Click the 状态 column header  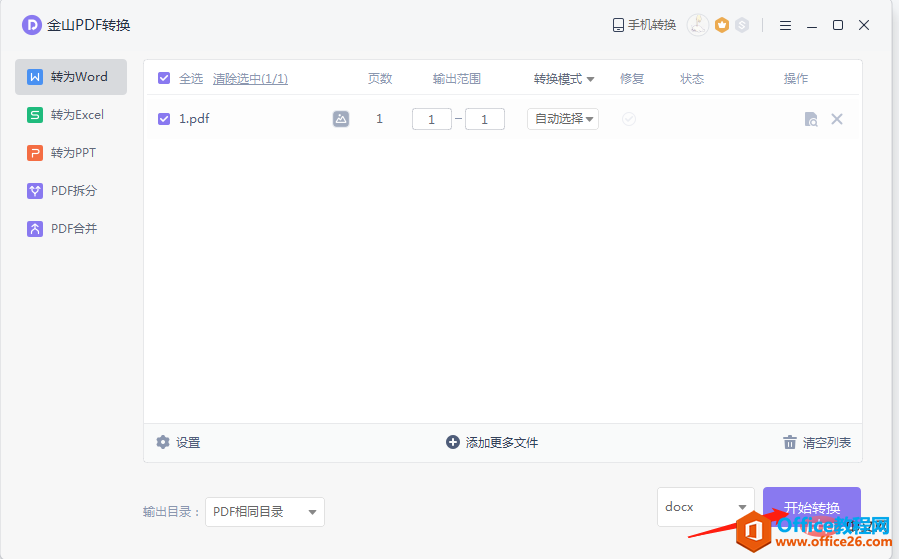(692, 79)
